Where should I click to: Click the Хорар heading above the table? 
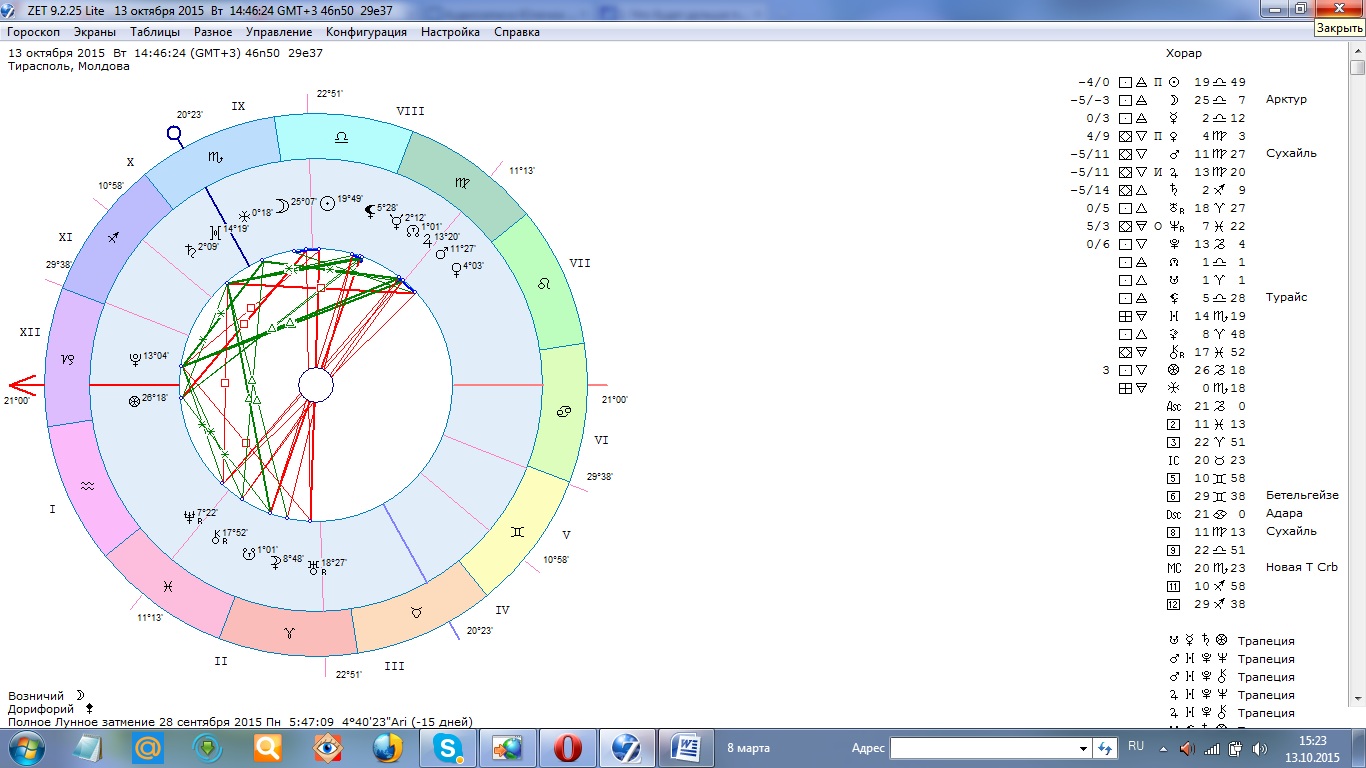[1183, 53]
